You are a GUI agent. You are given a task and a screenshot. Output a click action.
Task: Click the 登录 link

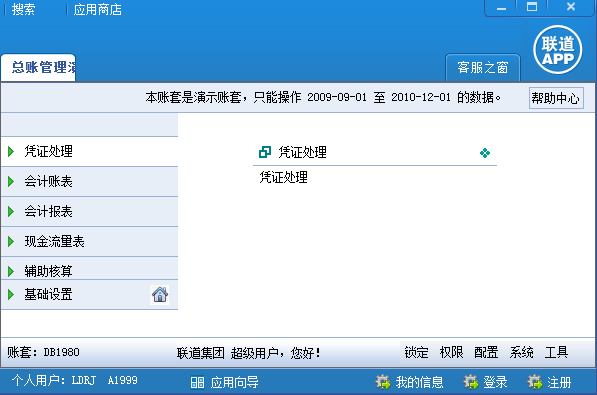[x=495, y=382]
